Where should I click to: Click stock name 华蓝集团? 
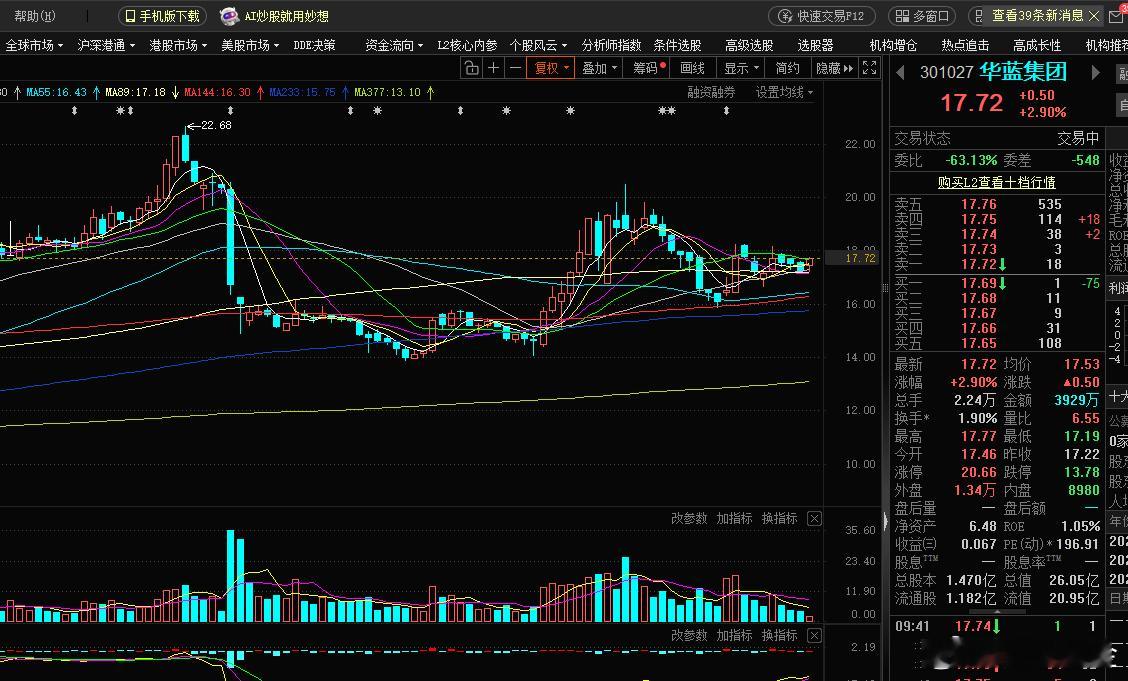point(1023,72)
